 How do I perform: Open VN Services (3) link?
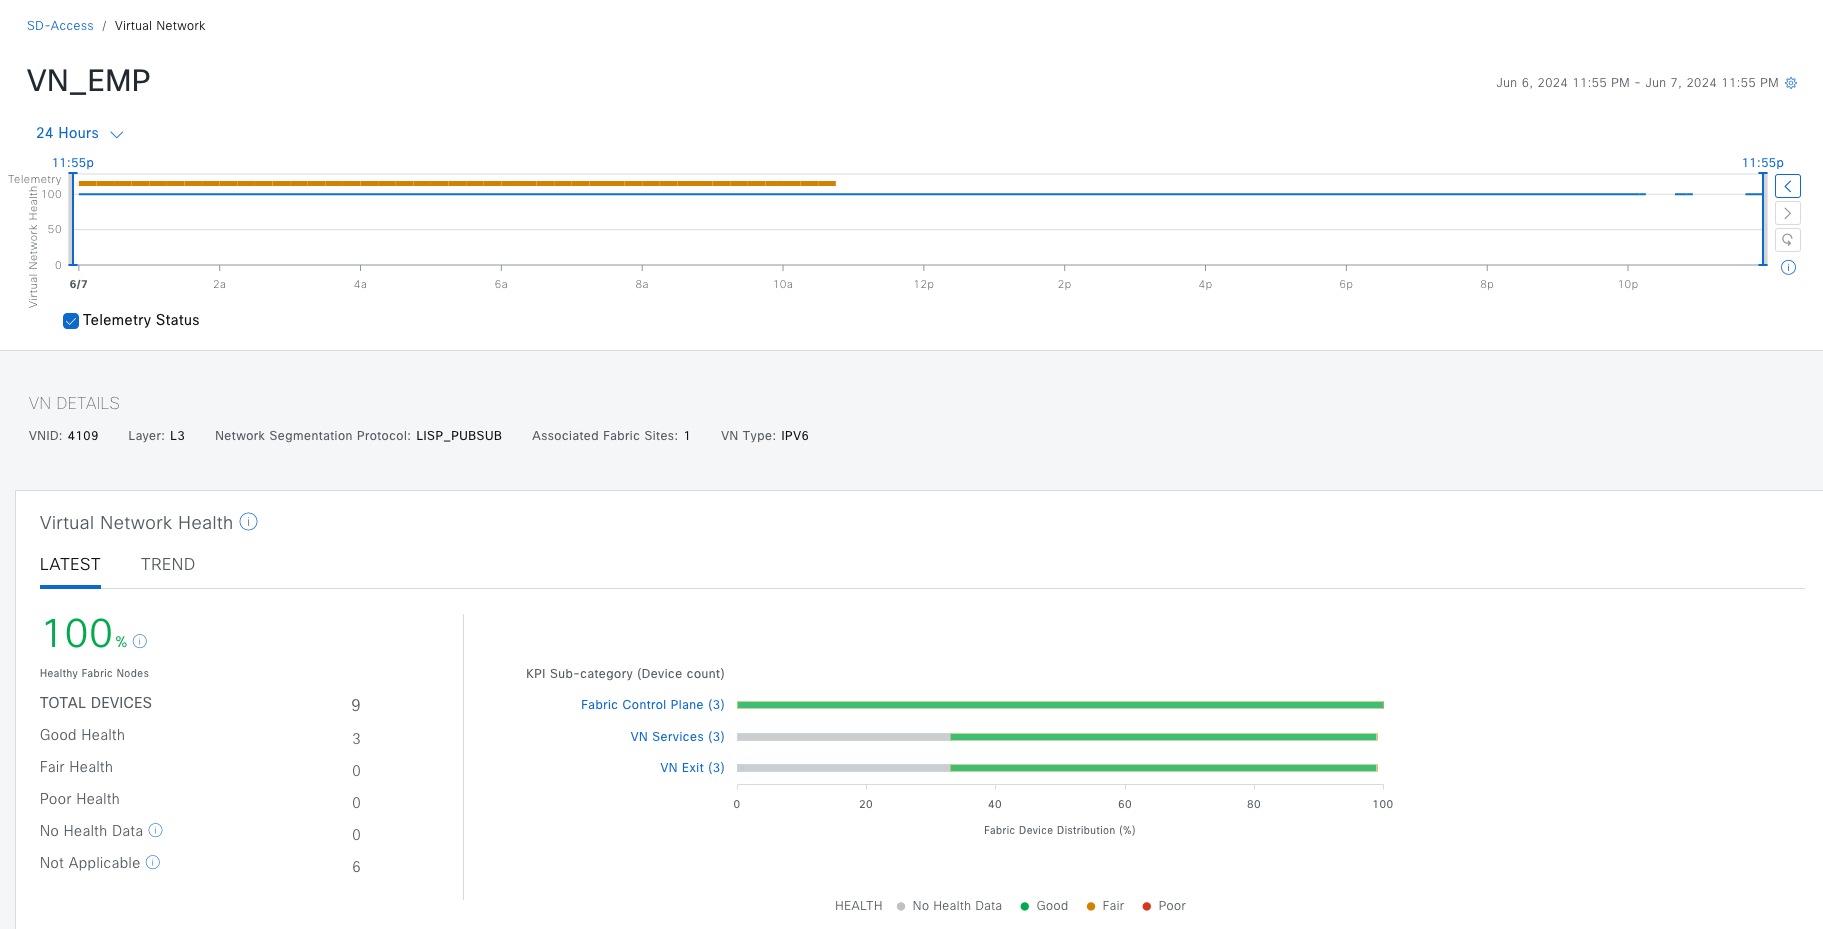pos(677,737)
